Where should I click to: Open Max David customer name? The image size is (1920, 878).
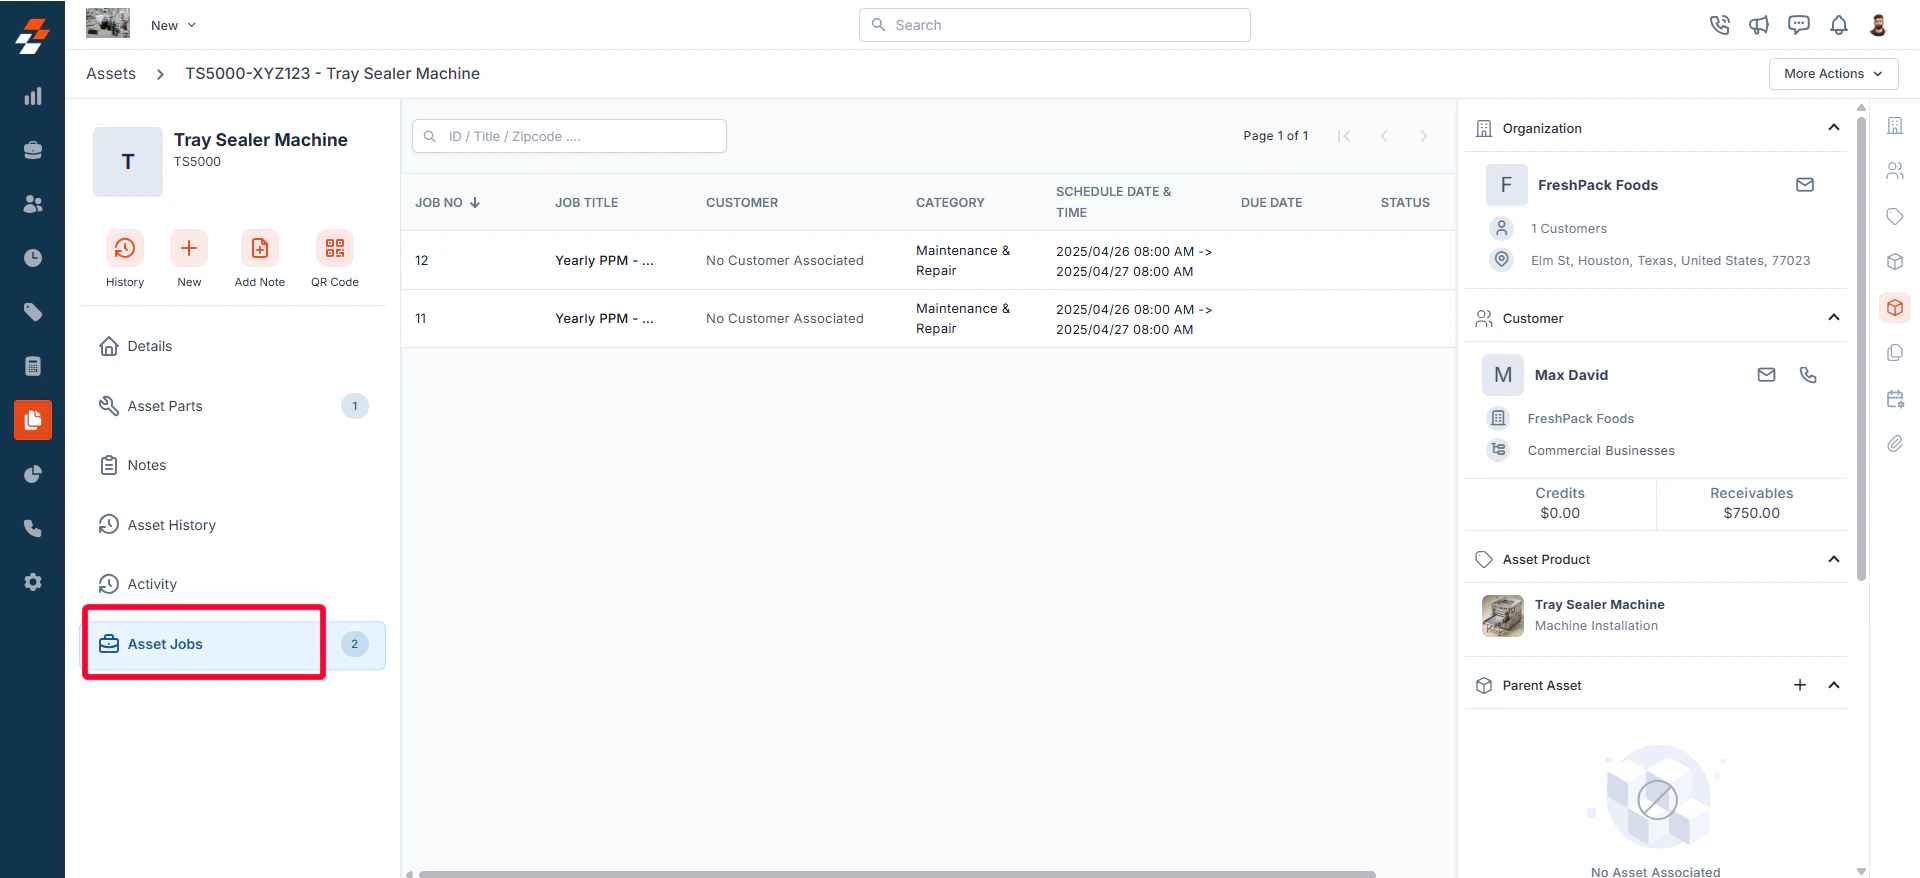[x=1571, y=375]
